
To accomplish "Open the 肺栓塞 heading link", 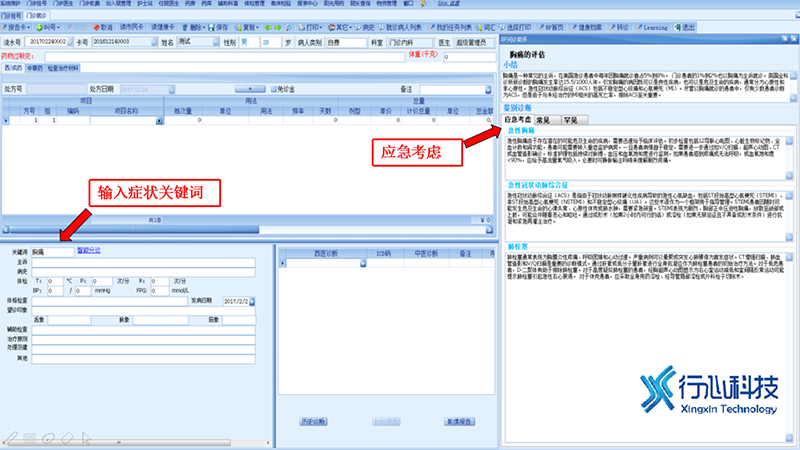I will click(x=517, y=246).
